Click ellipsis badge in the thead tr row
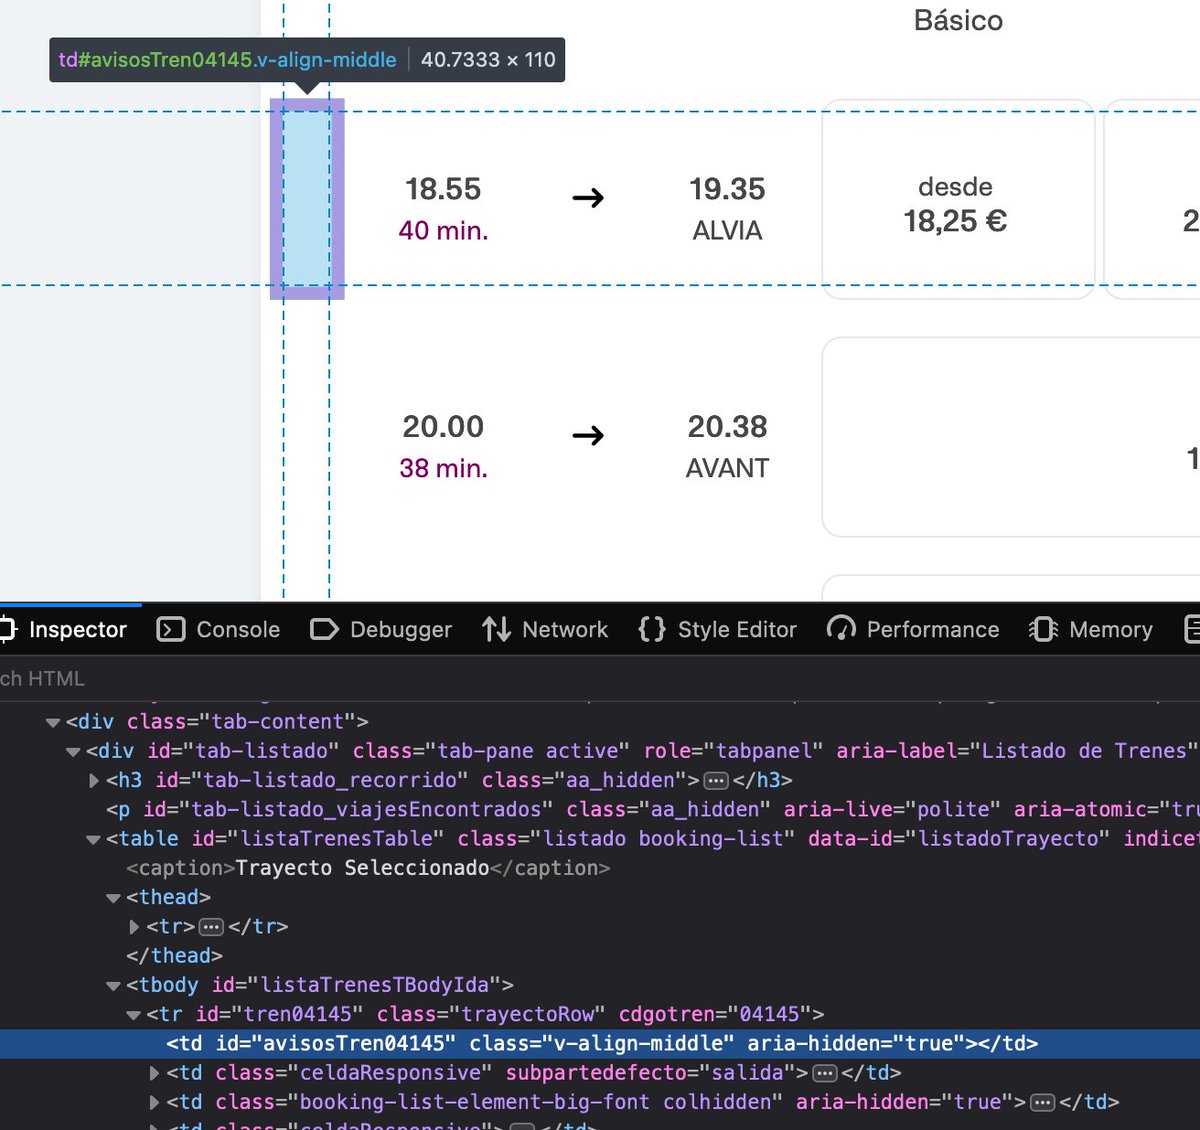The image size is (1200, 1130). coord(211,927)
